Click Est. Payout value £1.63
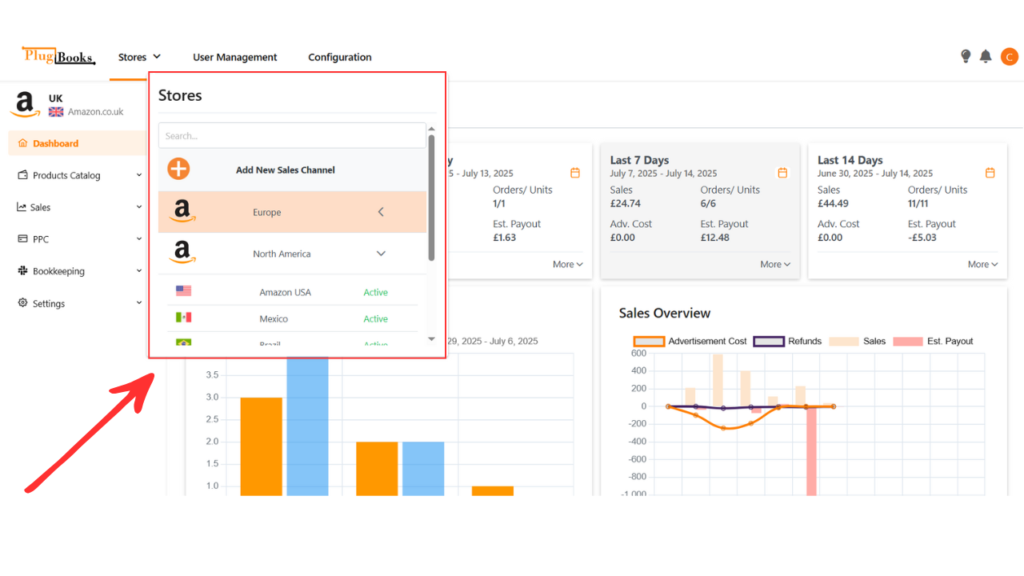The image size is (1024, 576). (x=504, y=237)
